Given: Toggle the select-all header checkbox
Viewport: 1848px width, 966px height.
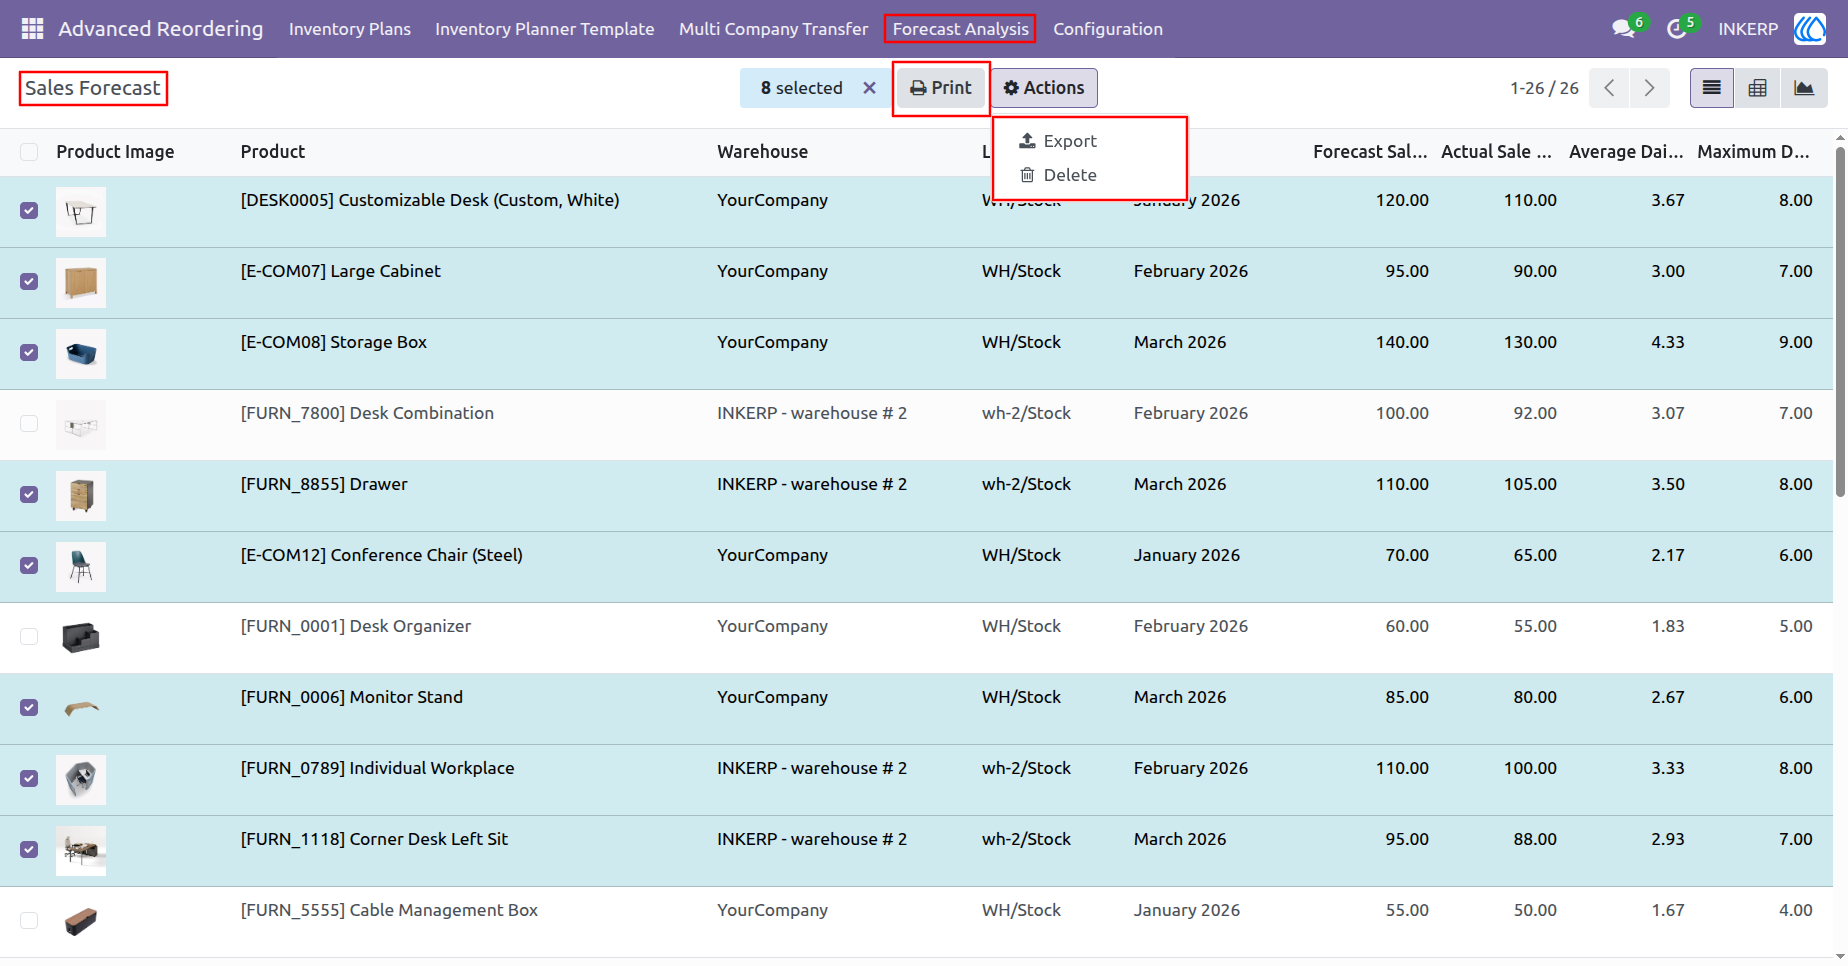Looking at the screenshot, I should point(29,152).
